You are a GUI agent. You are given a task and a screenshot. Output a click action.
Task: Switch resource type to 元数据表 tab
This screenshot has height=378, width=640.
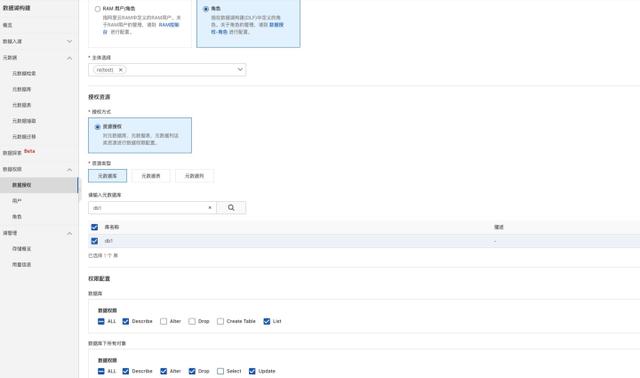pyautogui.click(x=151, y=176)
